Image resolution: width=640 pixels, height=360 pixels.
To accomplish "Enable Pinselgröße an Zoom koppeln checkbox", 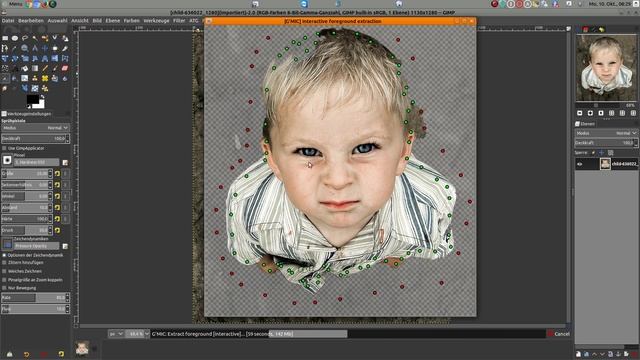I will (4, 280).
